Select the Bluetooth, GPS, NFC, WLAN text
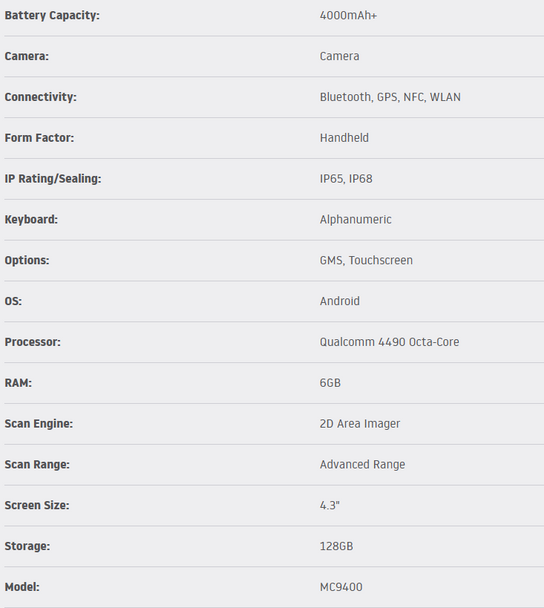The width and height of the screenshot is (544, 608). click(x=390, y=97)
